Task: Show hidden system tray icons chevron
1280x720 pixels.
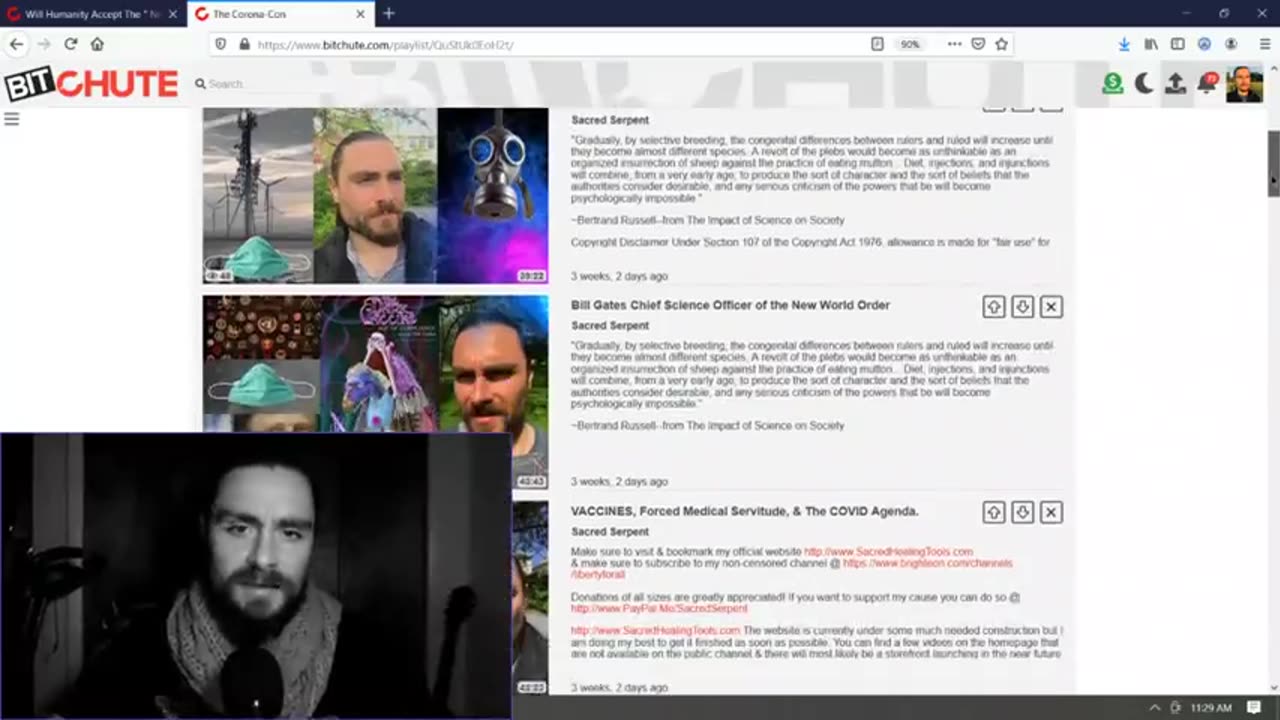Action: [x=1153, y=708]
